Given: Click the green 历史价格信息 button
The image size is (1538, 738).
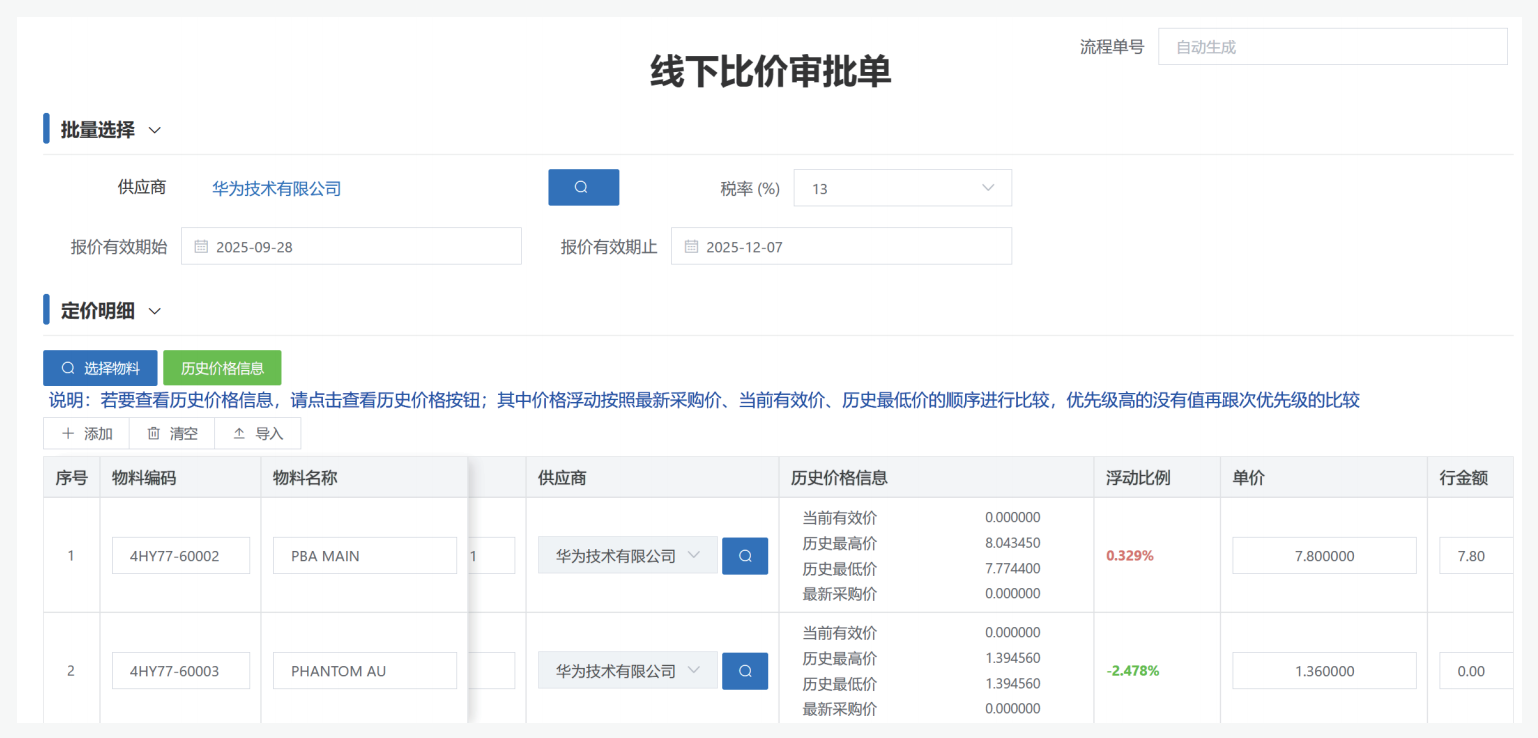Looking at the screenshot, I should [222, 368].
